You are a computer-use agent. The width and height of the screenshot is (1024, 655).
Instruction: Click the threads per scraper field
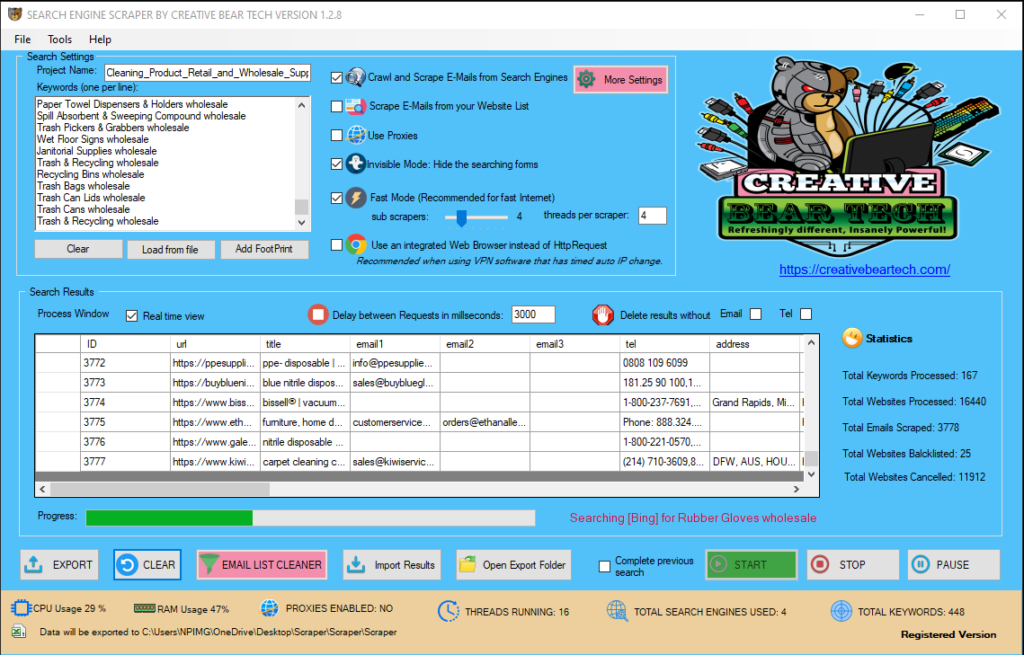point(652,216)
